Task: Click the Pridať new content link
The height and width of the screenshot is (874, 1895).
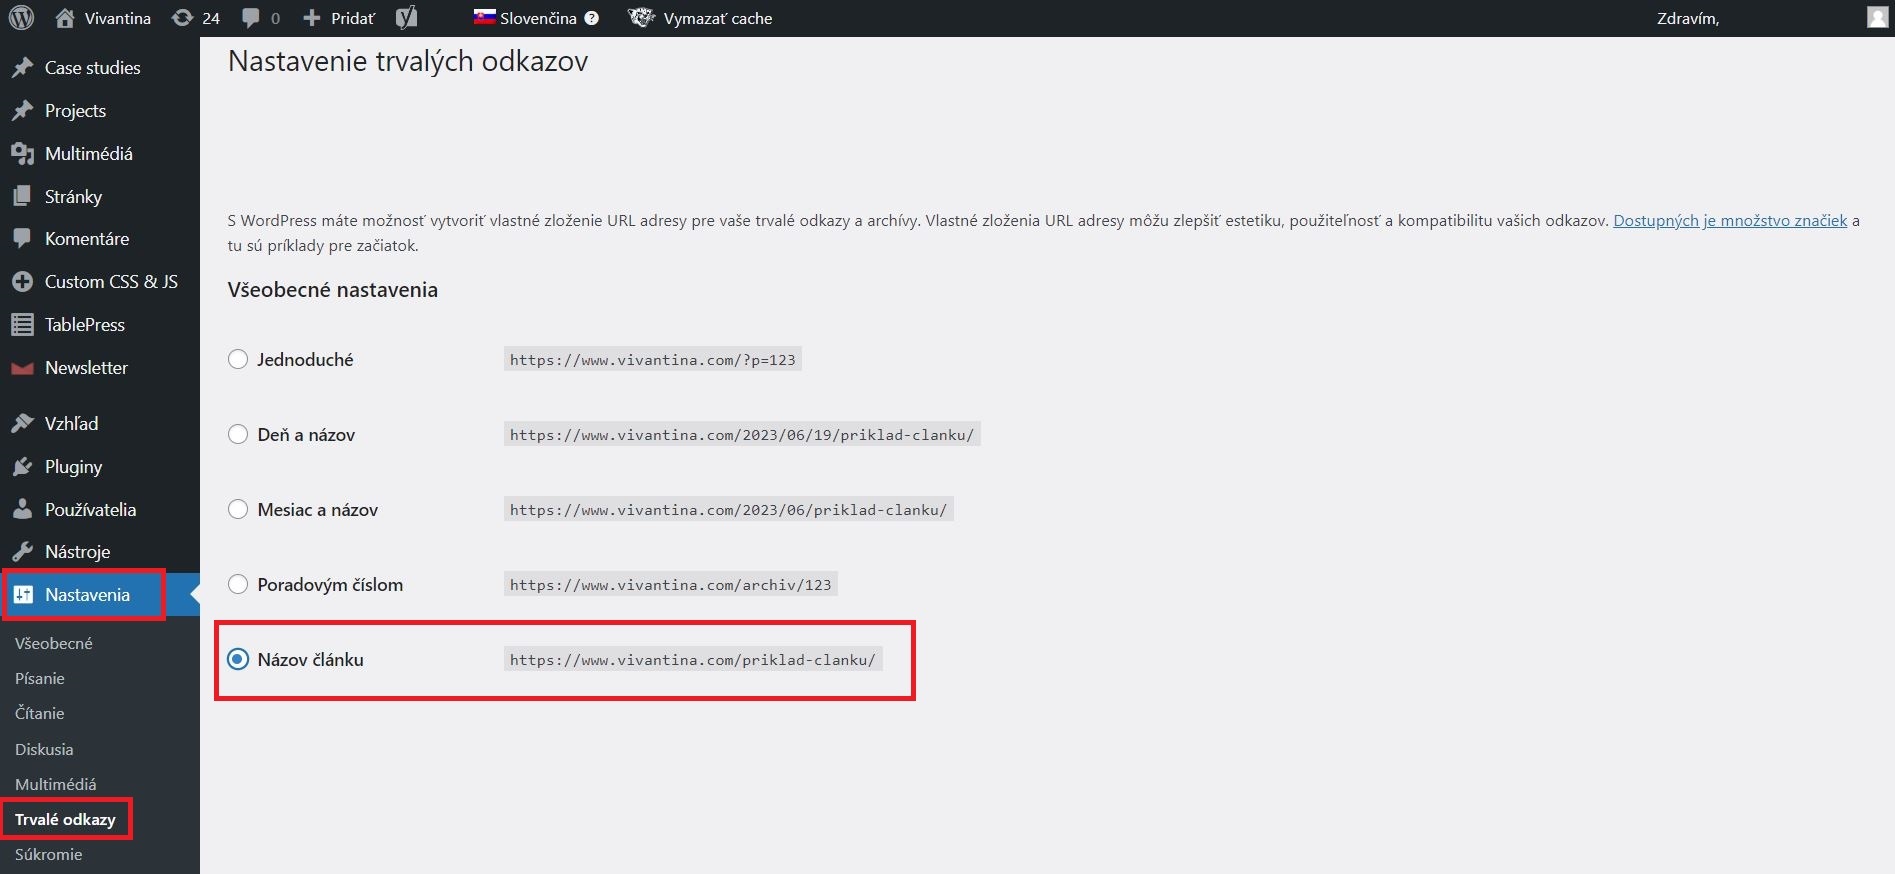Action: pyautogui.click(x=353, y=18)
